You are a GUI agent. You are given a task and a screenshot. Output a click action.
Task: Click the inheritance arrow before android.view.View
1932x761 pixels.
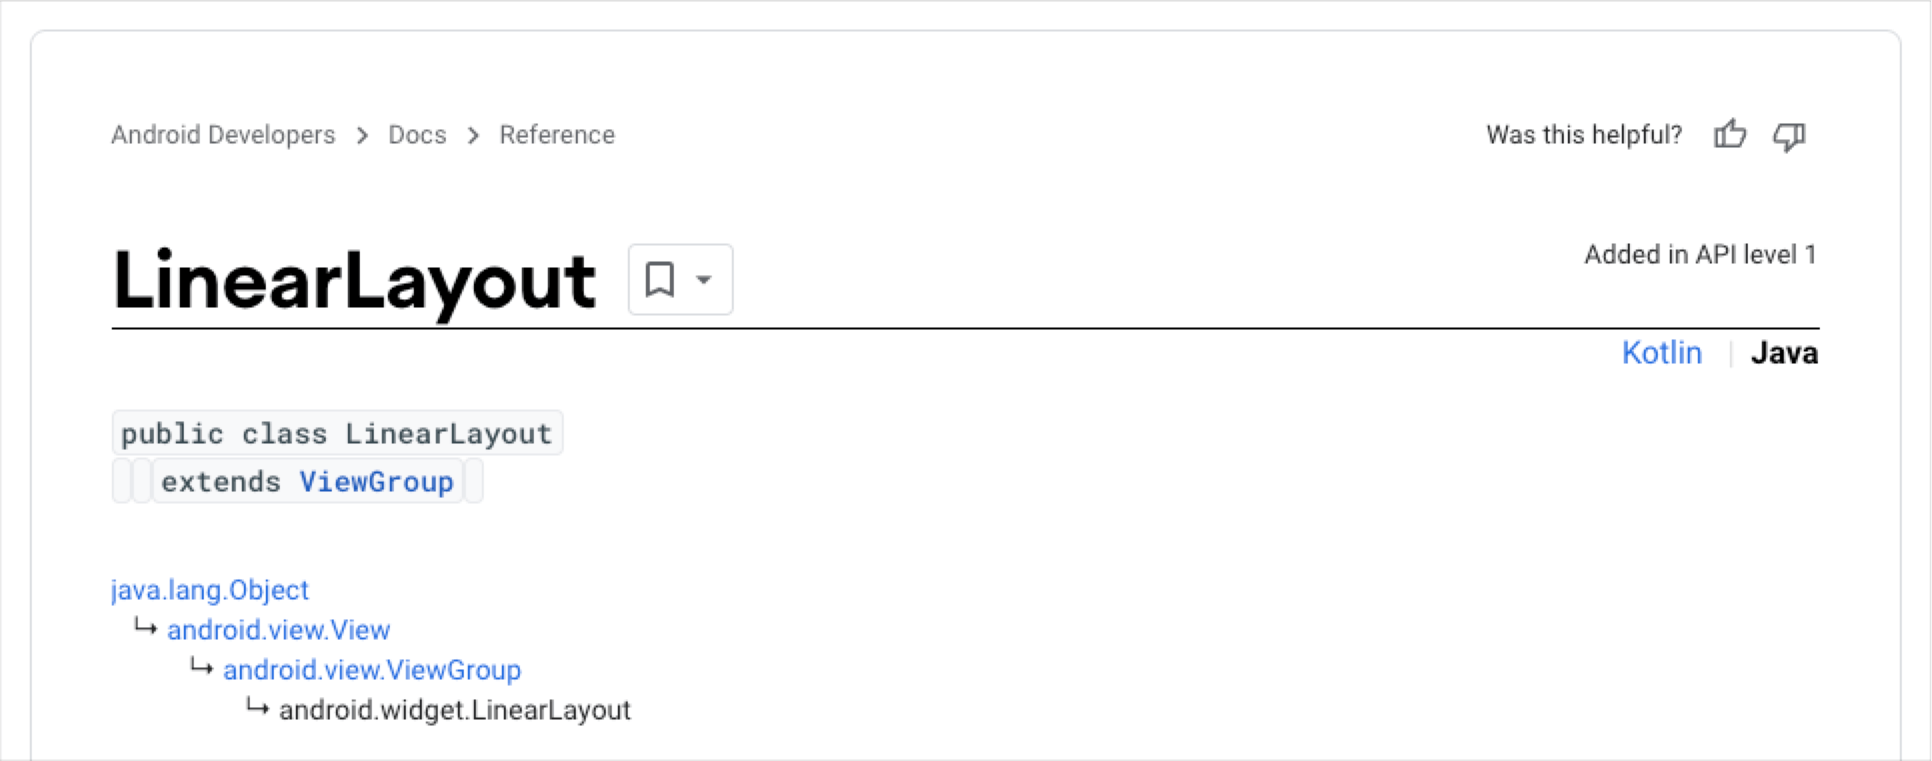coord(146,627)
